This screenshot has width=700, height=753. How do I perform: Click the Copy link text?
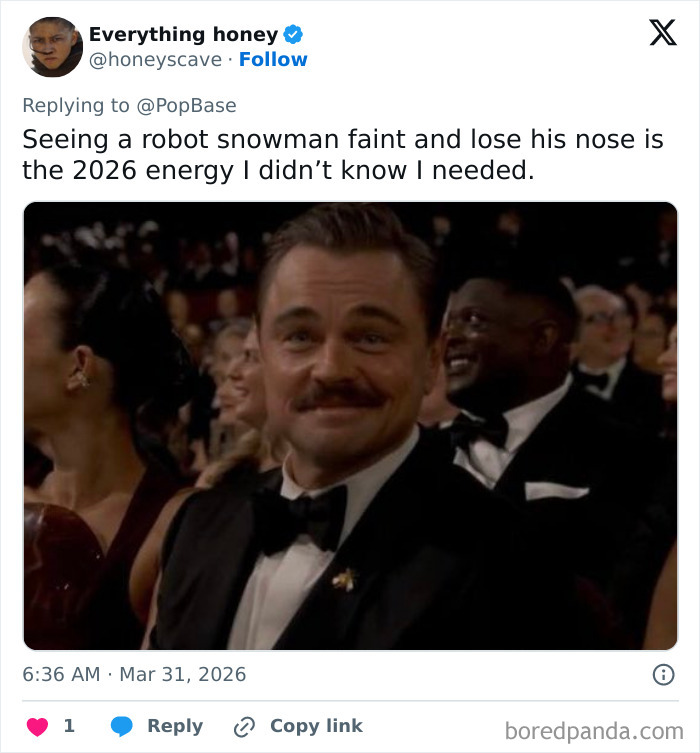click(316, 727)
